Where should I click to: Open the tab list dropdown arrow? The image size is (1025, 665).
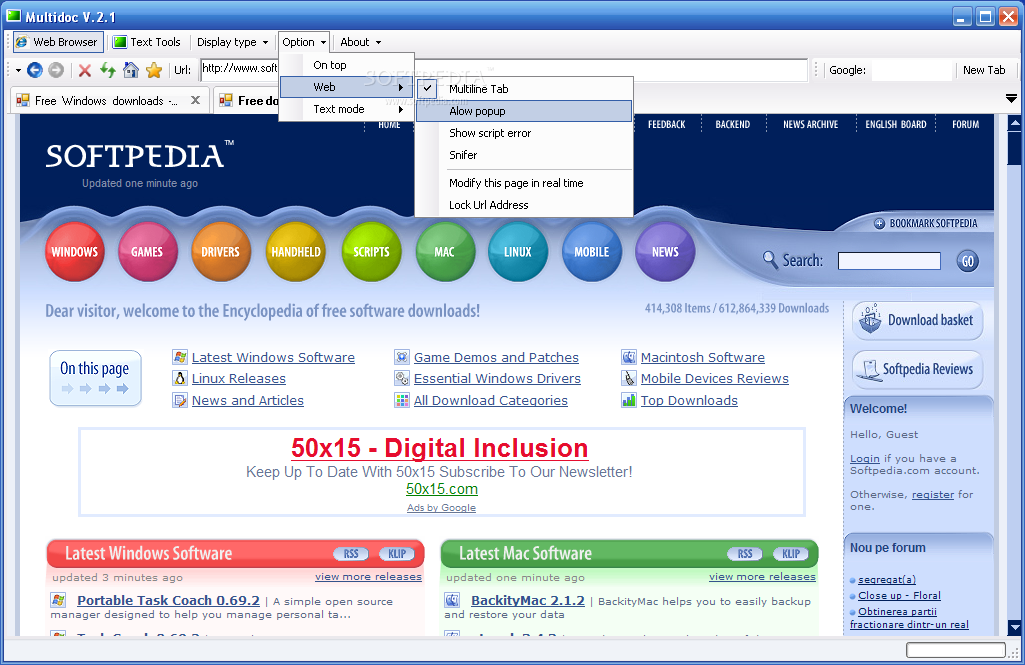(x=1011, y=99)
